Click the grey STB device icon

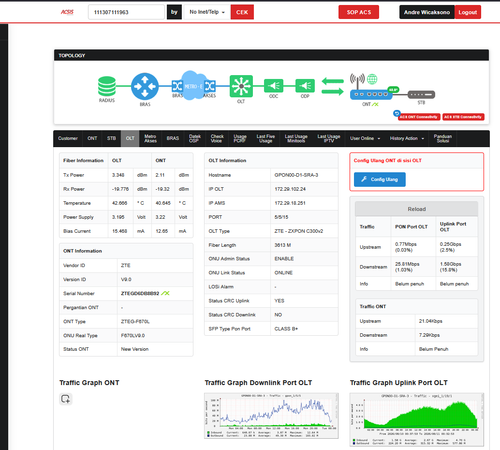point(421,95)
